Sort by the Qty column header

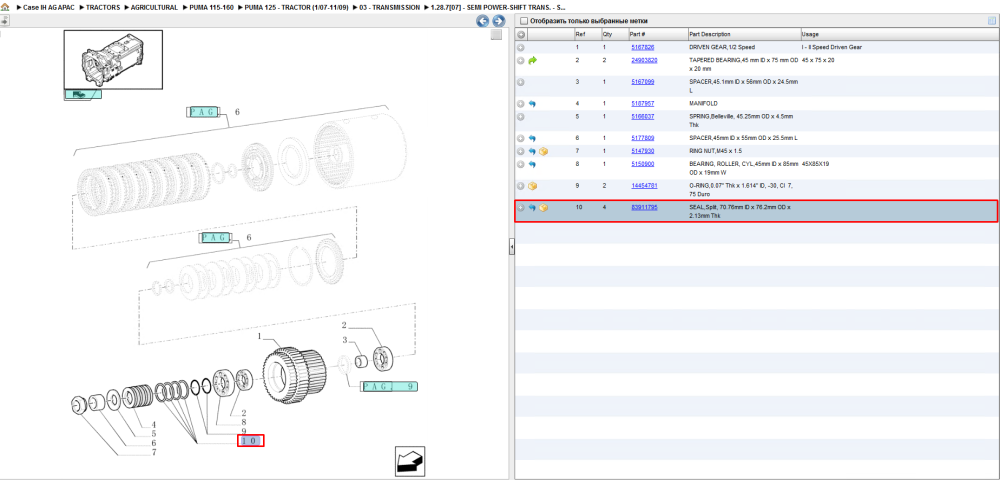[x=614, y=34]
